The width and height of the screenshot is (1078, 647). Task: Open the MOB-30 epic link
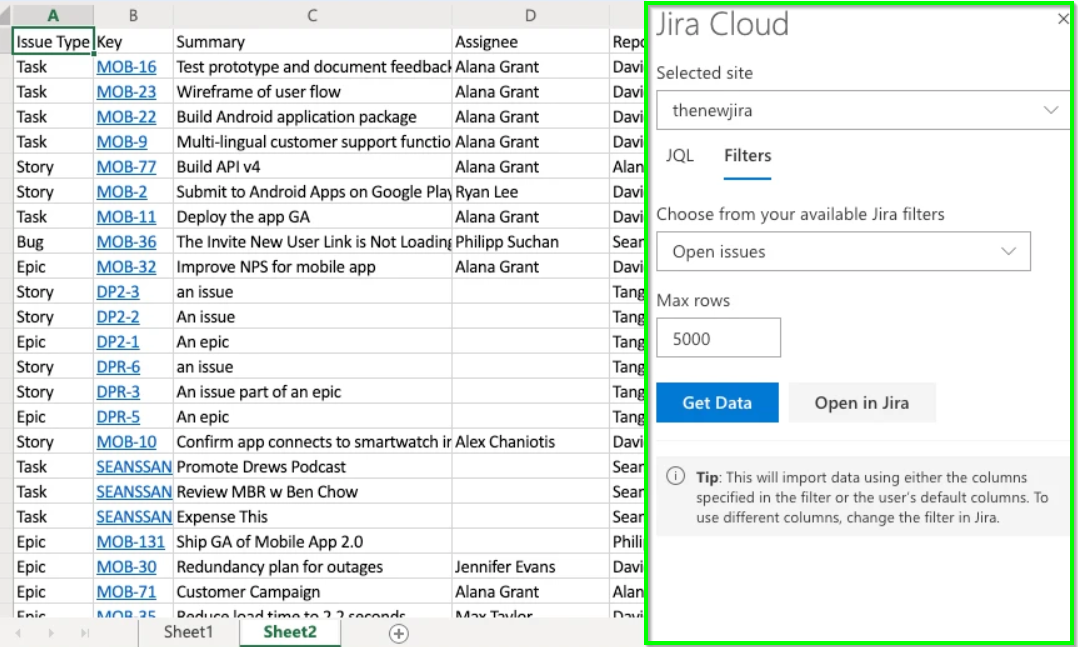[126, 567]
